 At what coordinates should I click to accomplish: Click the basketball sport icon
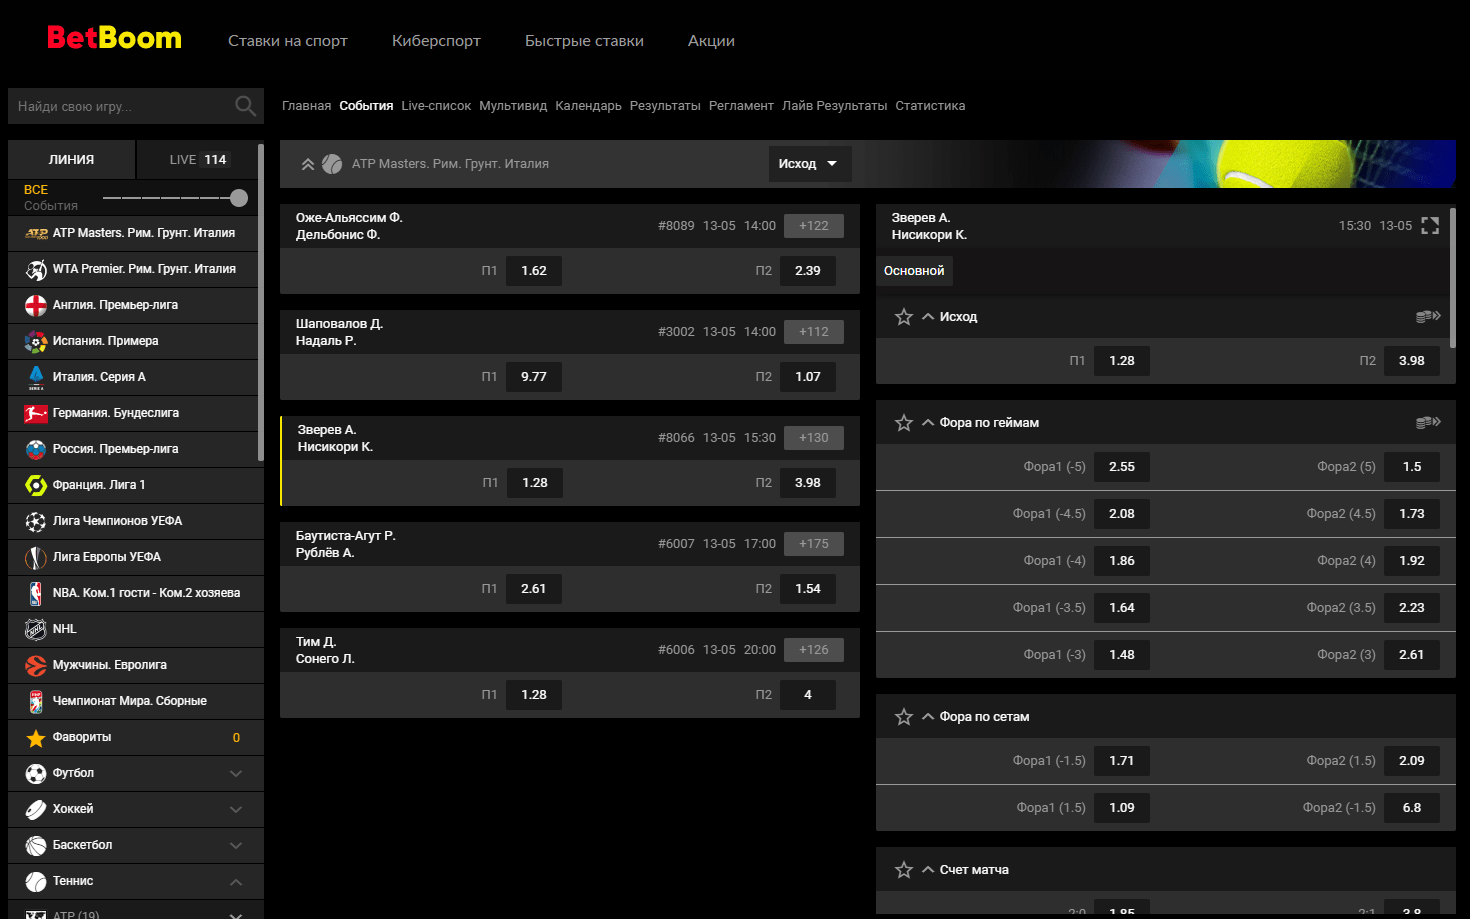[36, 845]
